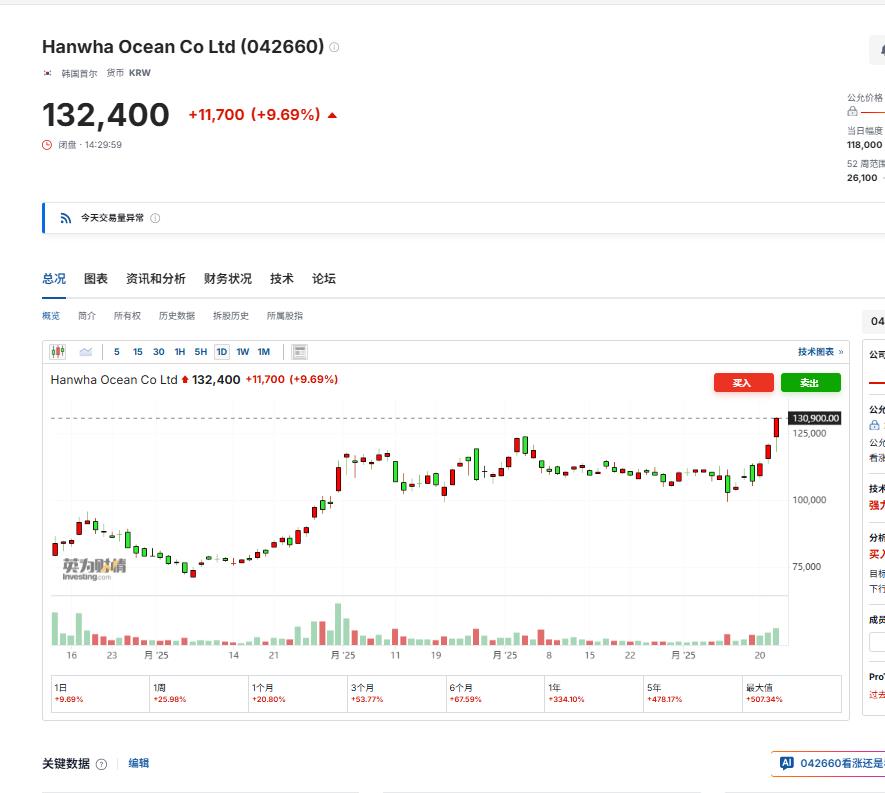Set chart interval to 5H
The image size is (885, 793).
pos(201,352)
